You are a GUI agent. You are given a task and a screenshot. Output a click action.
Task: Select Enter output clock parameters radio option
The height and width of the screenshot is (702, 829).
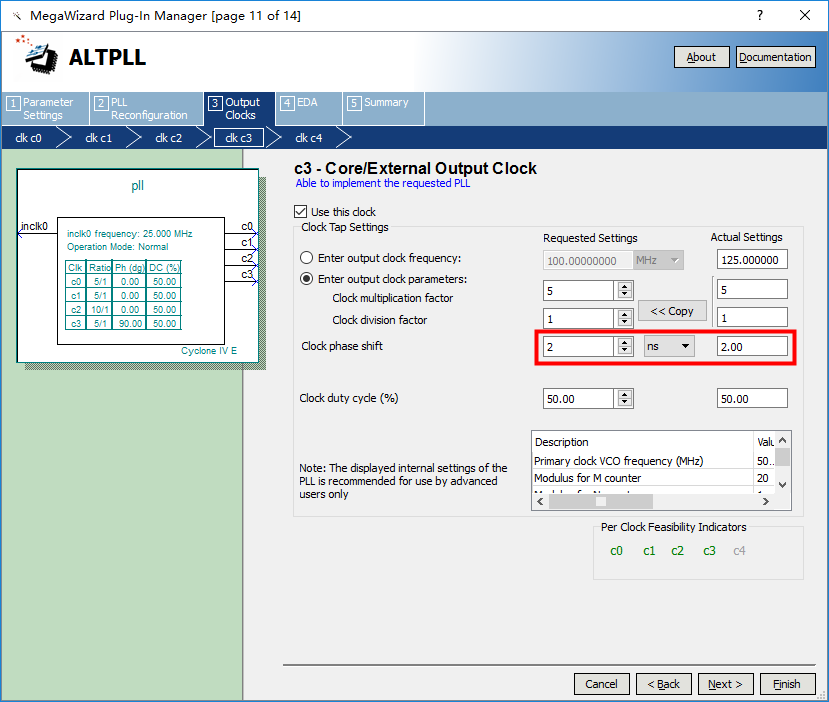point(307,279)
